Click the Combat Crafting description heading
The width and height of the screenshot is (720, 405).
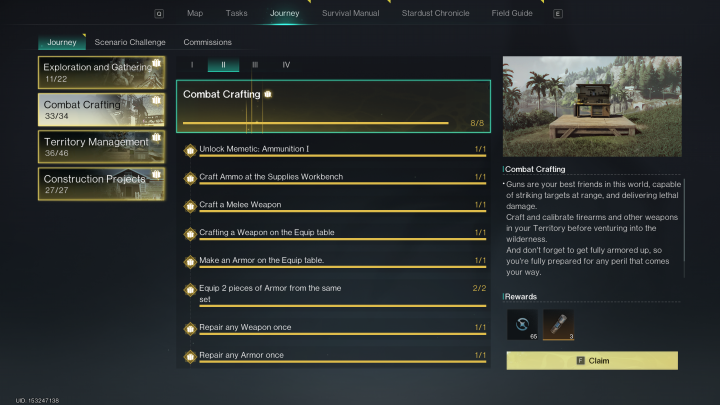535,169
